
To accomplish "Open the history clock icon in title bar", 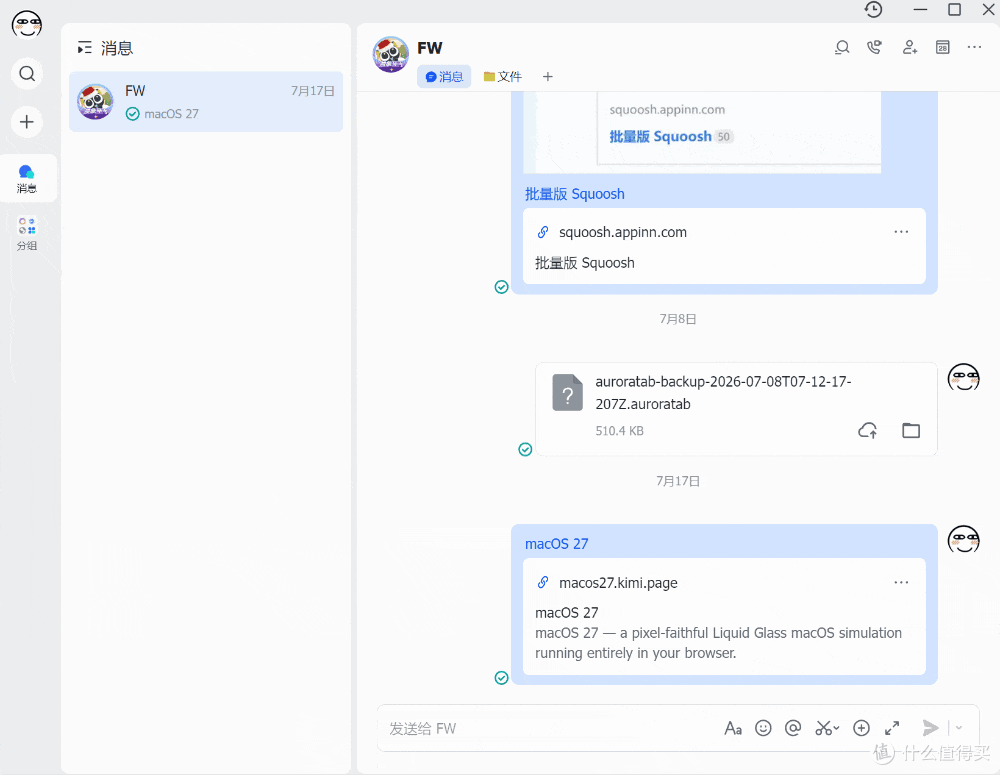I will 873,10.
